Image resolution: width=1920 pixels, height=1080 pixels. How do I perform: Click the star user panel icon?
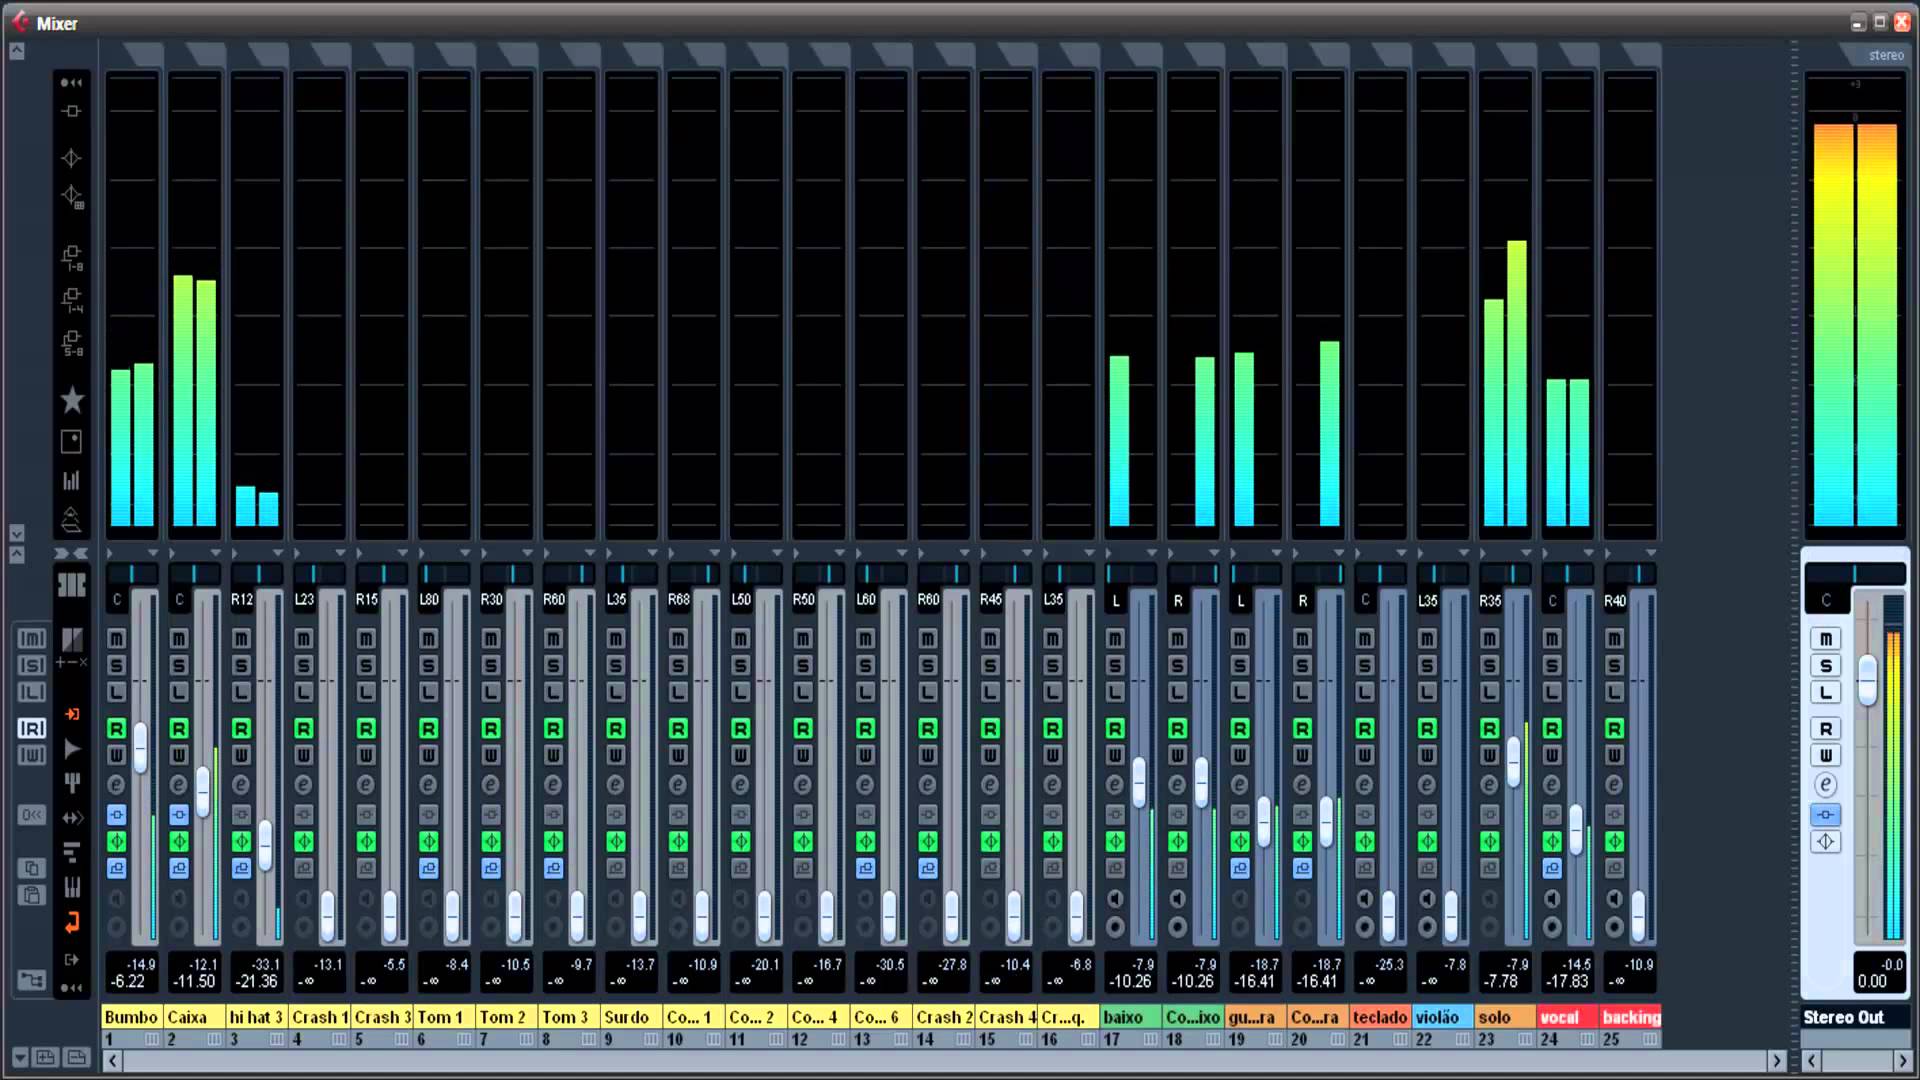click(x=72, y=401)
